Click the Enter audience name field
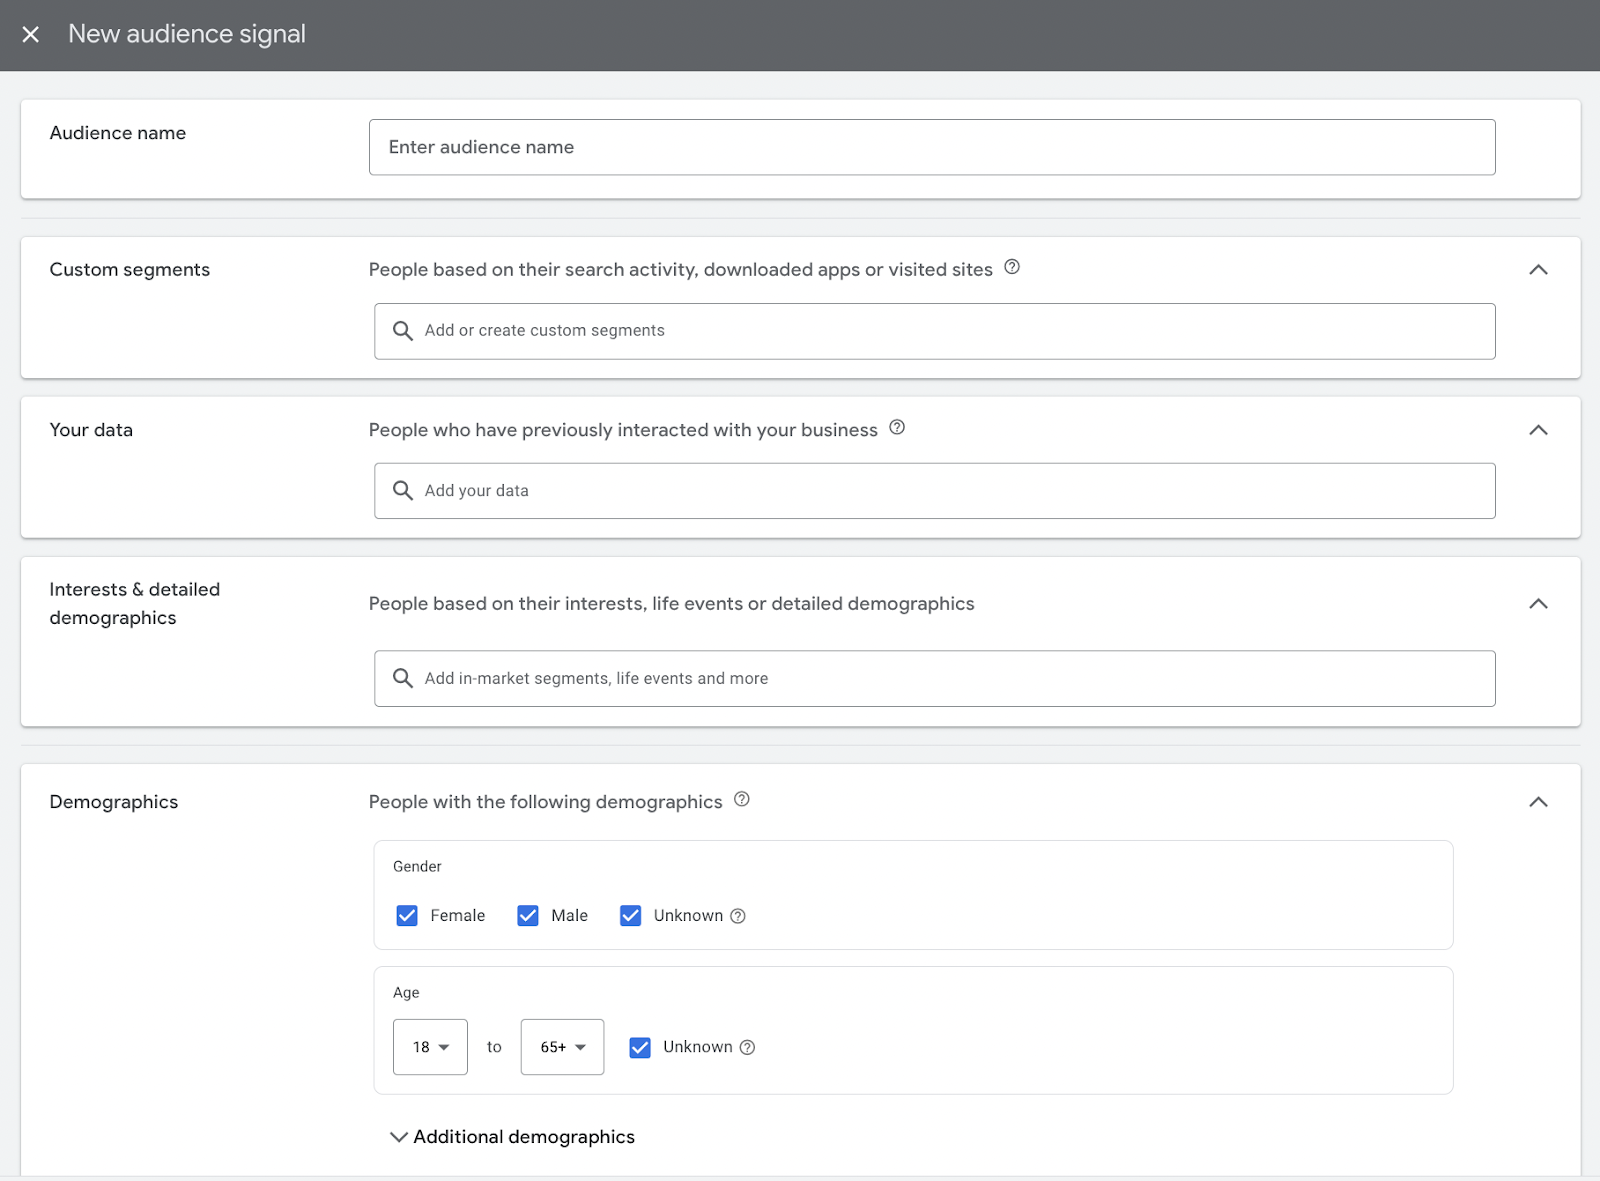The height and width of the screenshot is (1181, 1600). click(931, 147)
